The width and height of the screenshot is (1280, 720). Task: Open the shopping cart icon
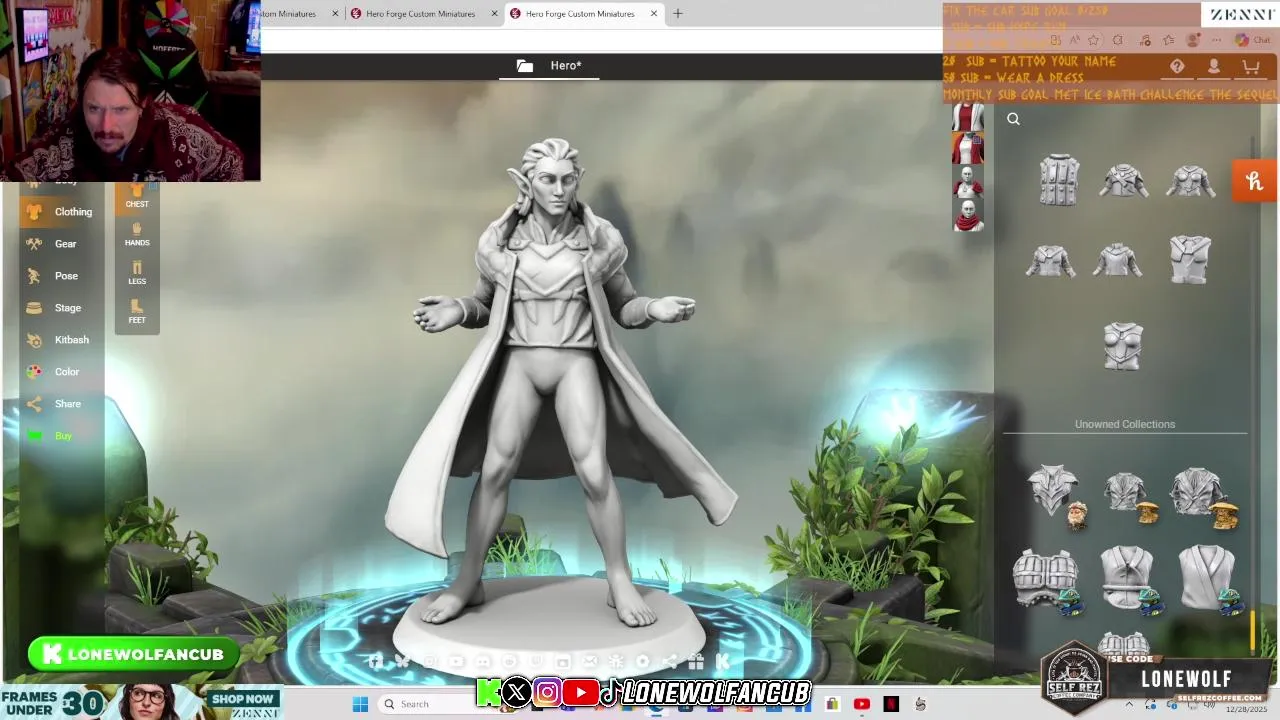coord(1250,66)
